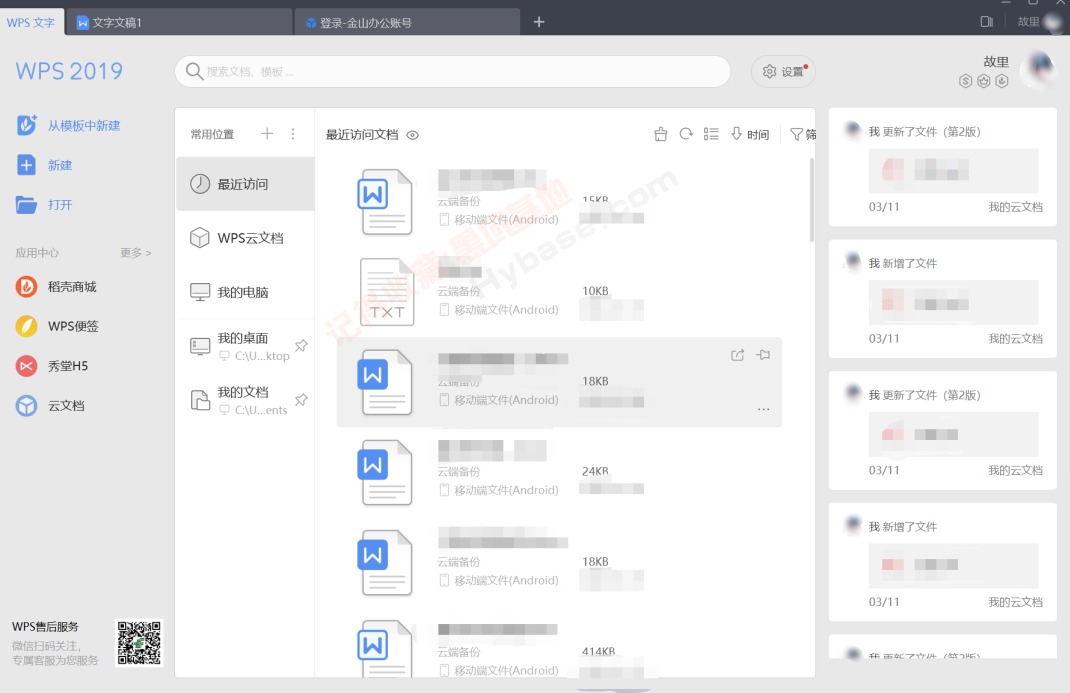1070x693 pixels.
Task: Click the clear records icon in the document toolbar
Action: [x=661, y=134]
